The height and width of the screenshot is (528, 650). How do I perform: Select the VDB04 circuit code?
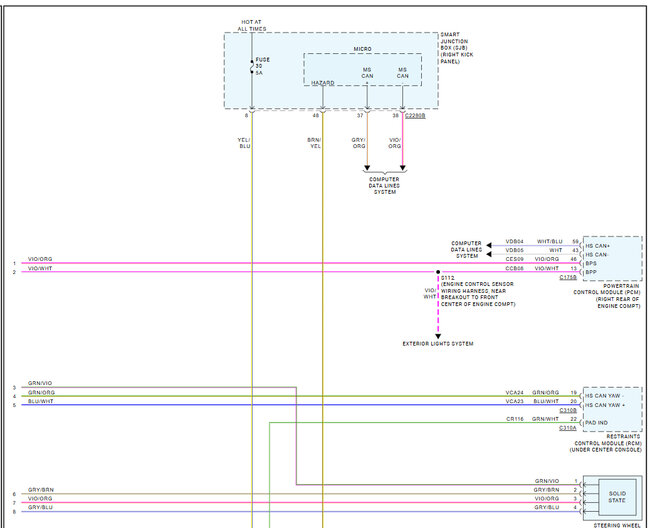(x=514, y=242)
